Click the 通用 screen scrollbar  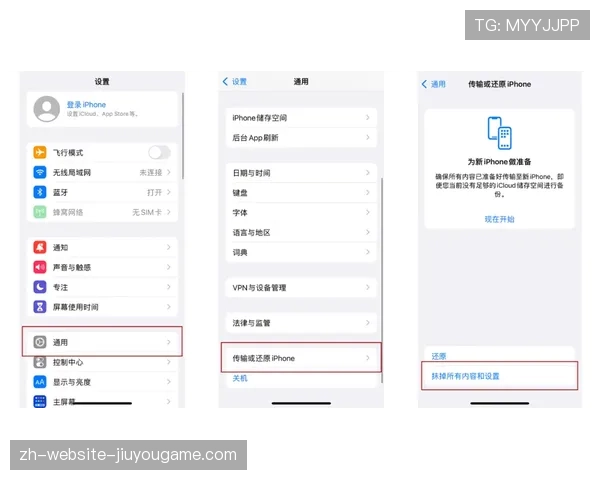click(x=382, y=280)
